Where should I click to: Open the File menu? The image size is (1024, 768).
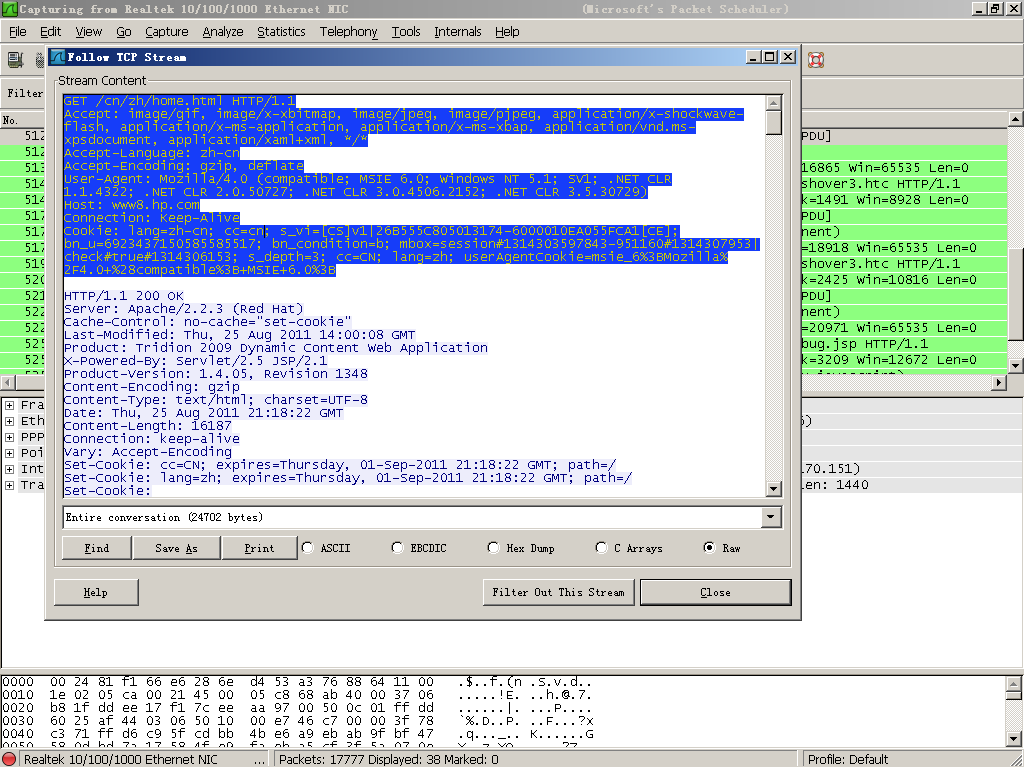[x=18, y=31]
